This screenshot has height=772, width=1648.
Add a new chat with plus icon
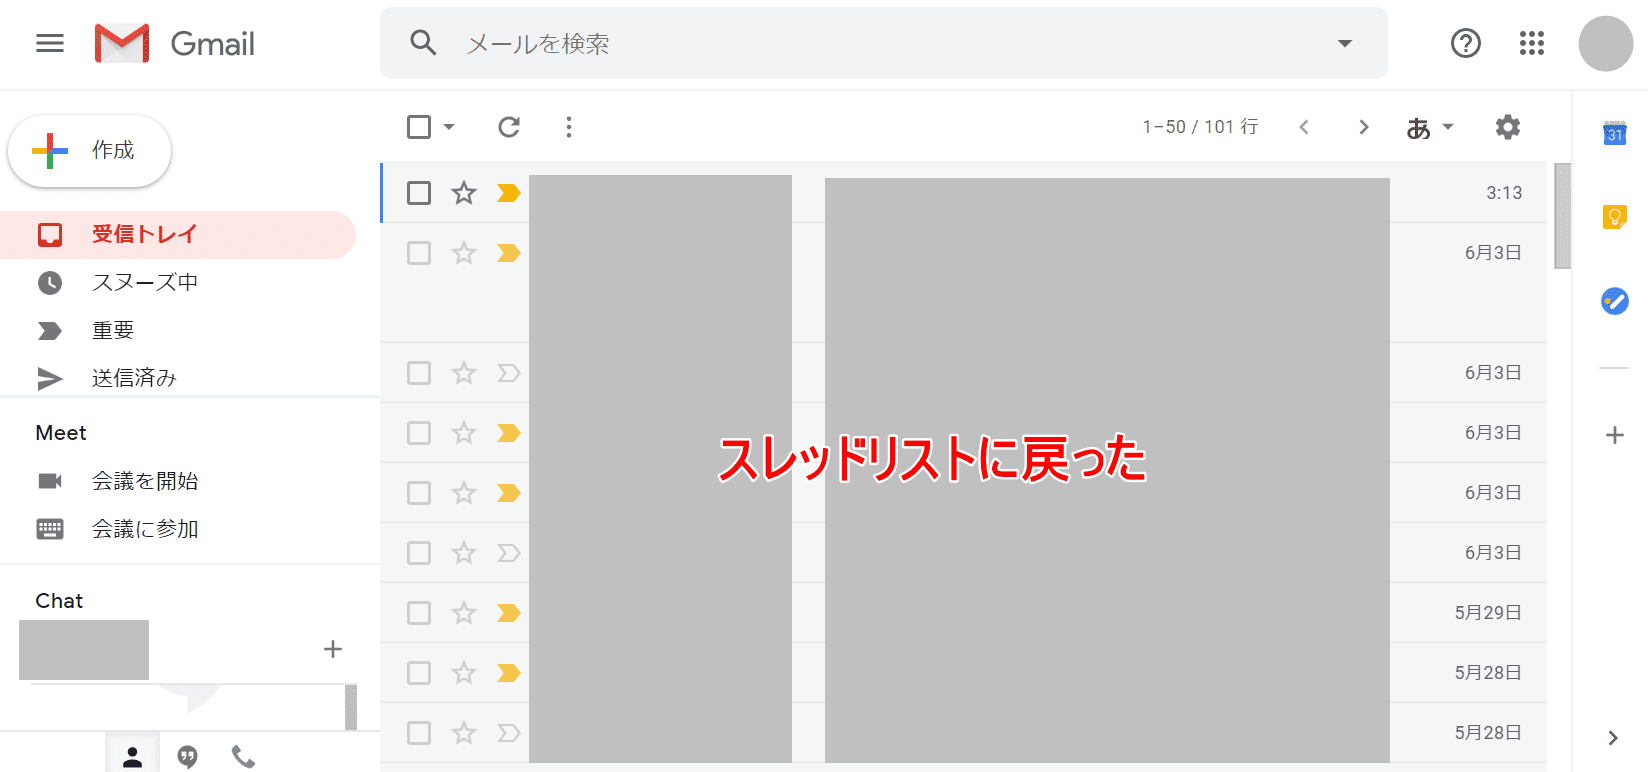333,649
